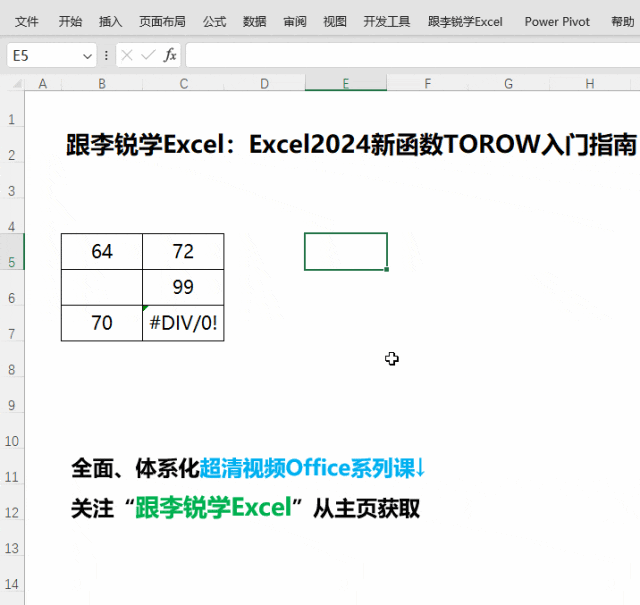640x605 pixels.
Task: Click the empty cell B6 in the table
Action: (102, 287)
